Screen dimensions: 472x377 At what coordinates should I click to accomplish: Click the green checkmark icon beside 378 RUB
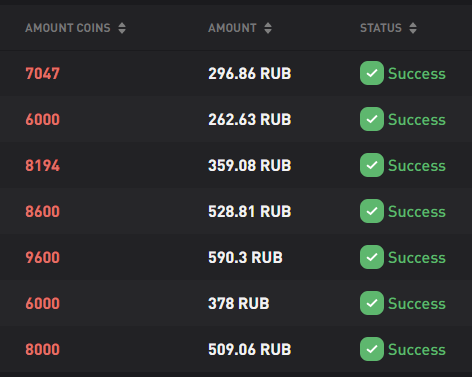pyautogui.click(x=372, y=303)
